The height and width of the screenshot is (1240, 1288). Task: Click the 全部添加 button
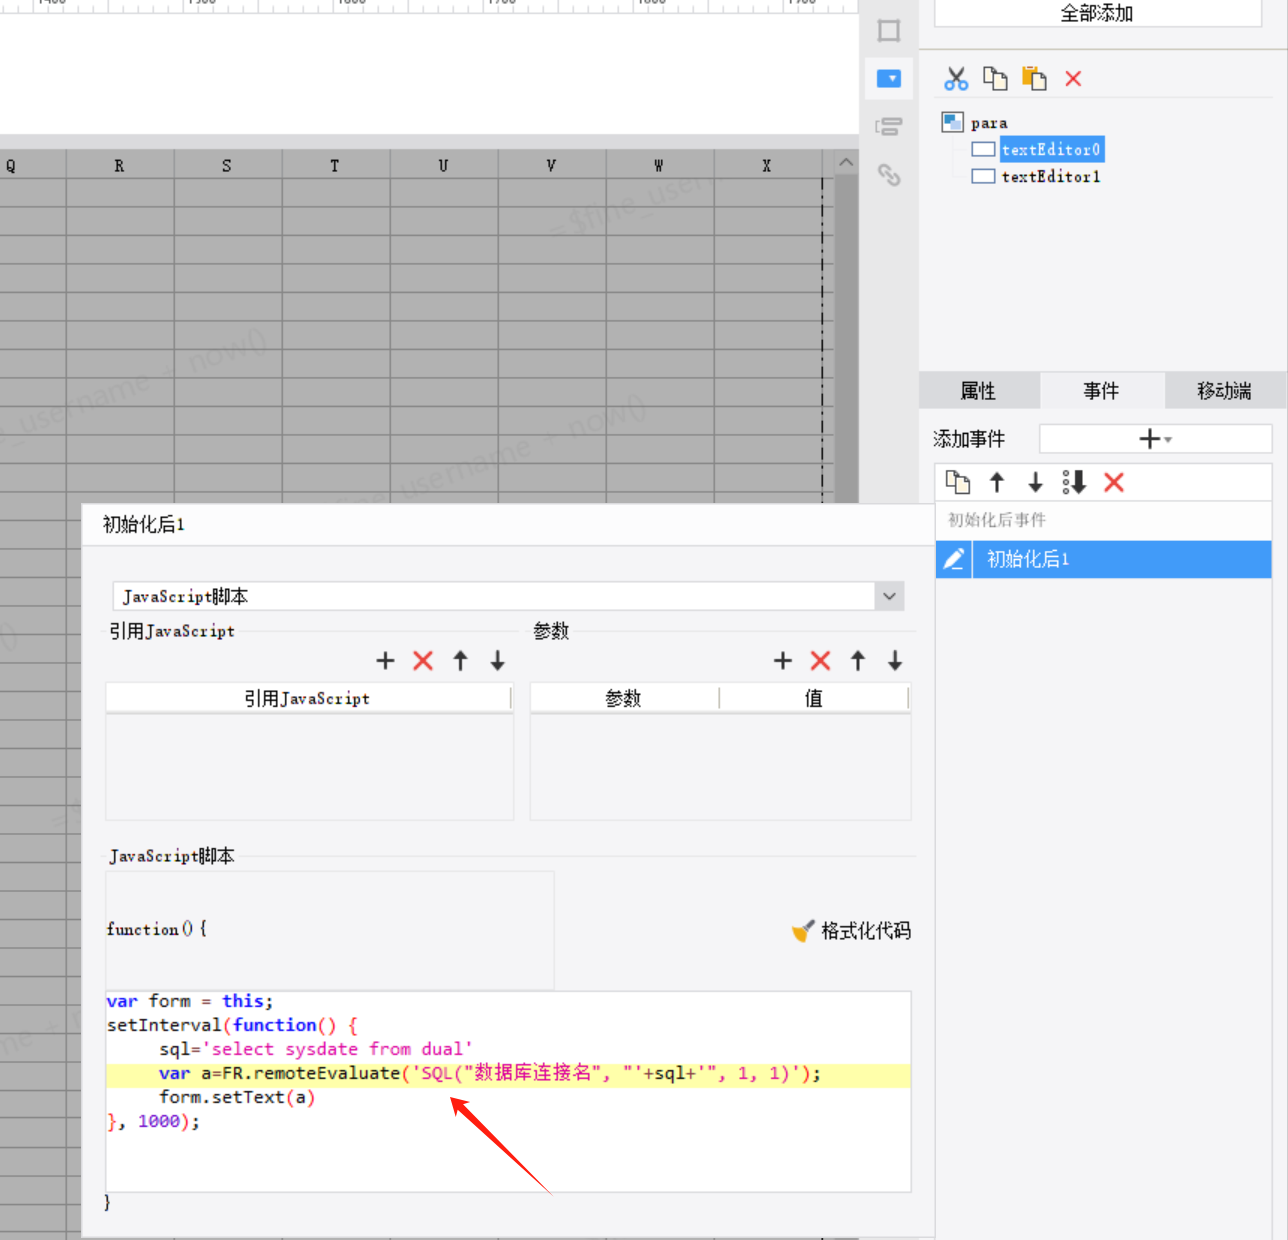1097,13
